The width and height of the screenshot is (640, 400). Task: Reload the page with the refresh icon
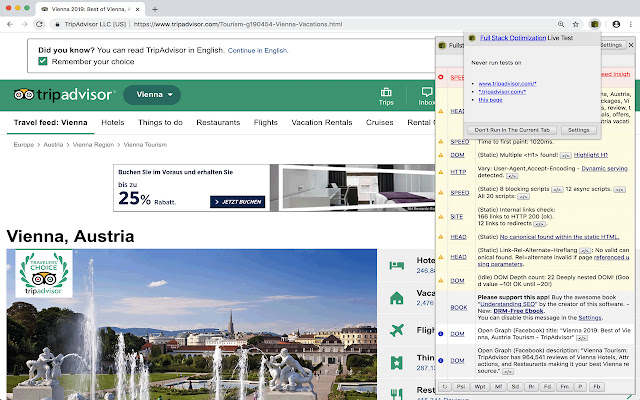39,24
